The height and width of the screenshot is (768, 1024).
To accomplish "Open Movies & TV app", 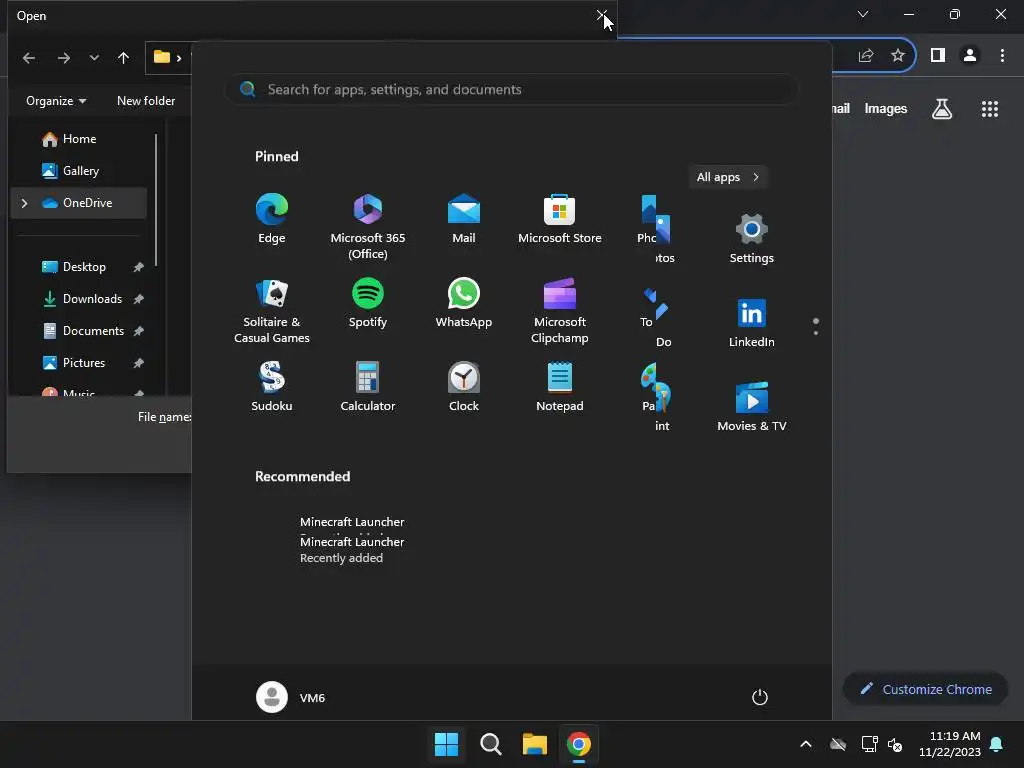I will coord(752,406).
